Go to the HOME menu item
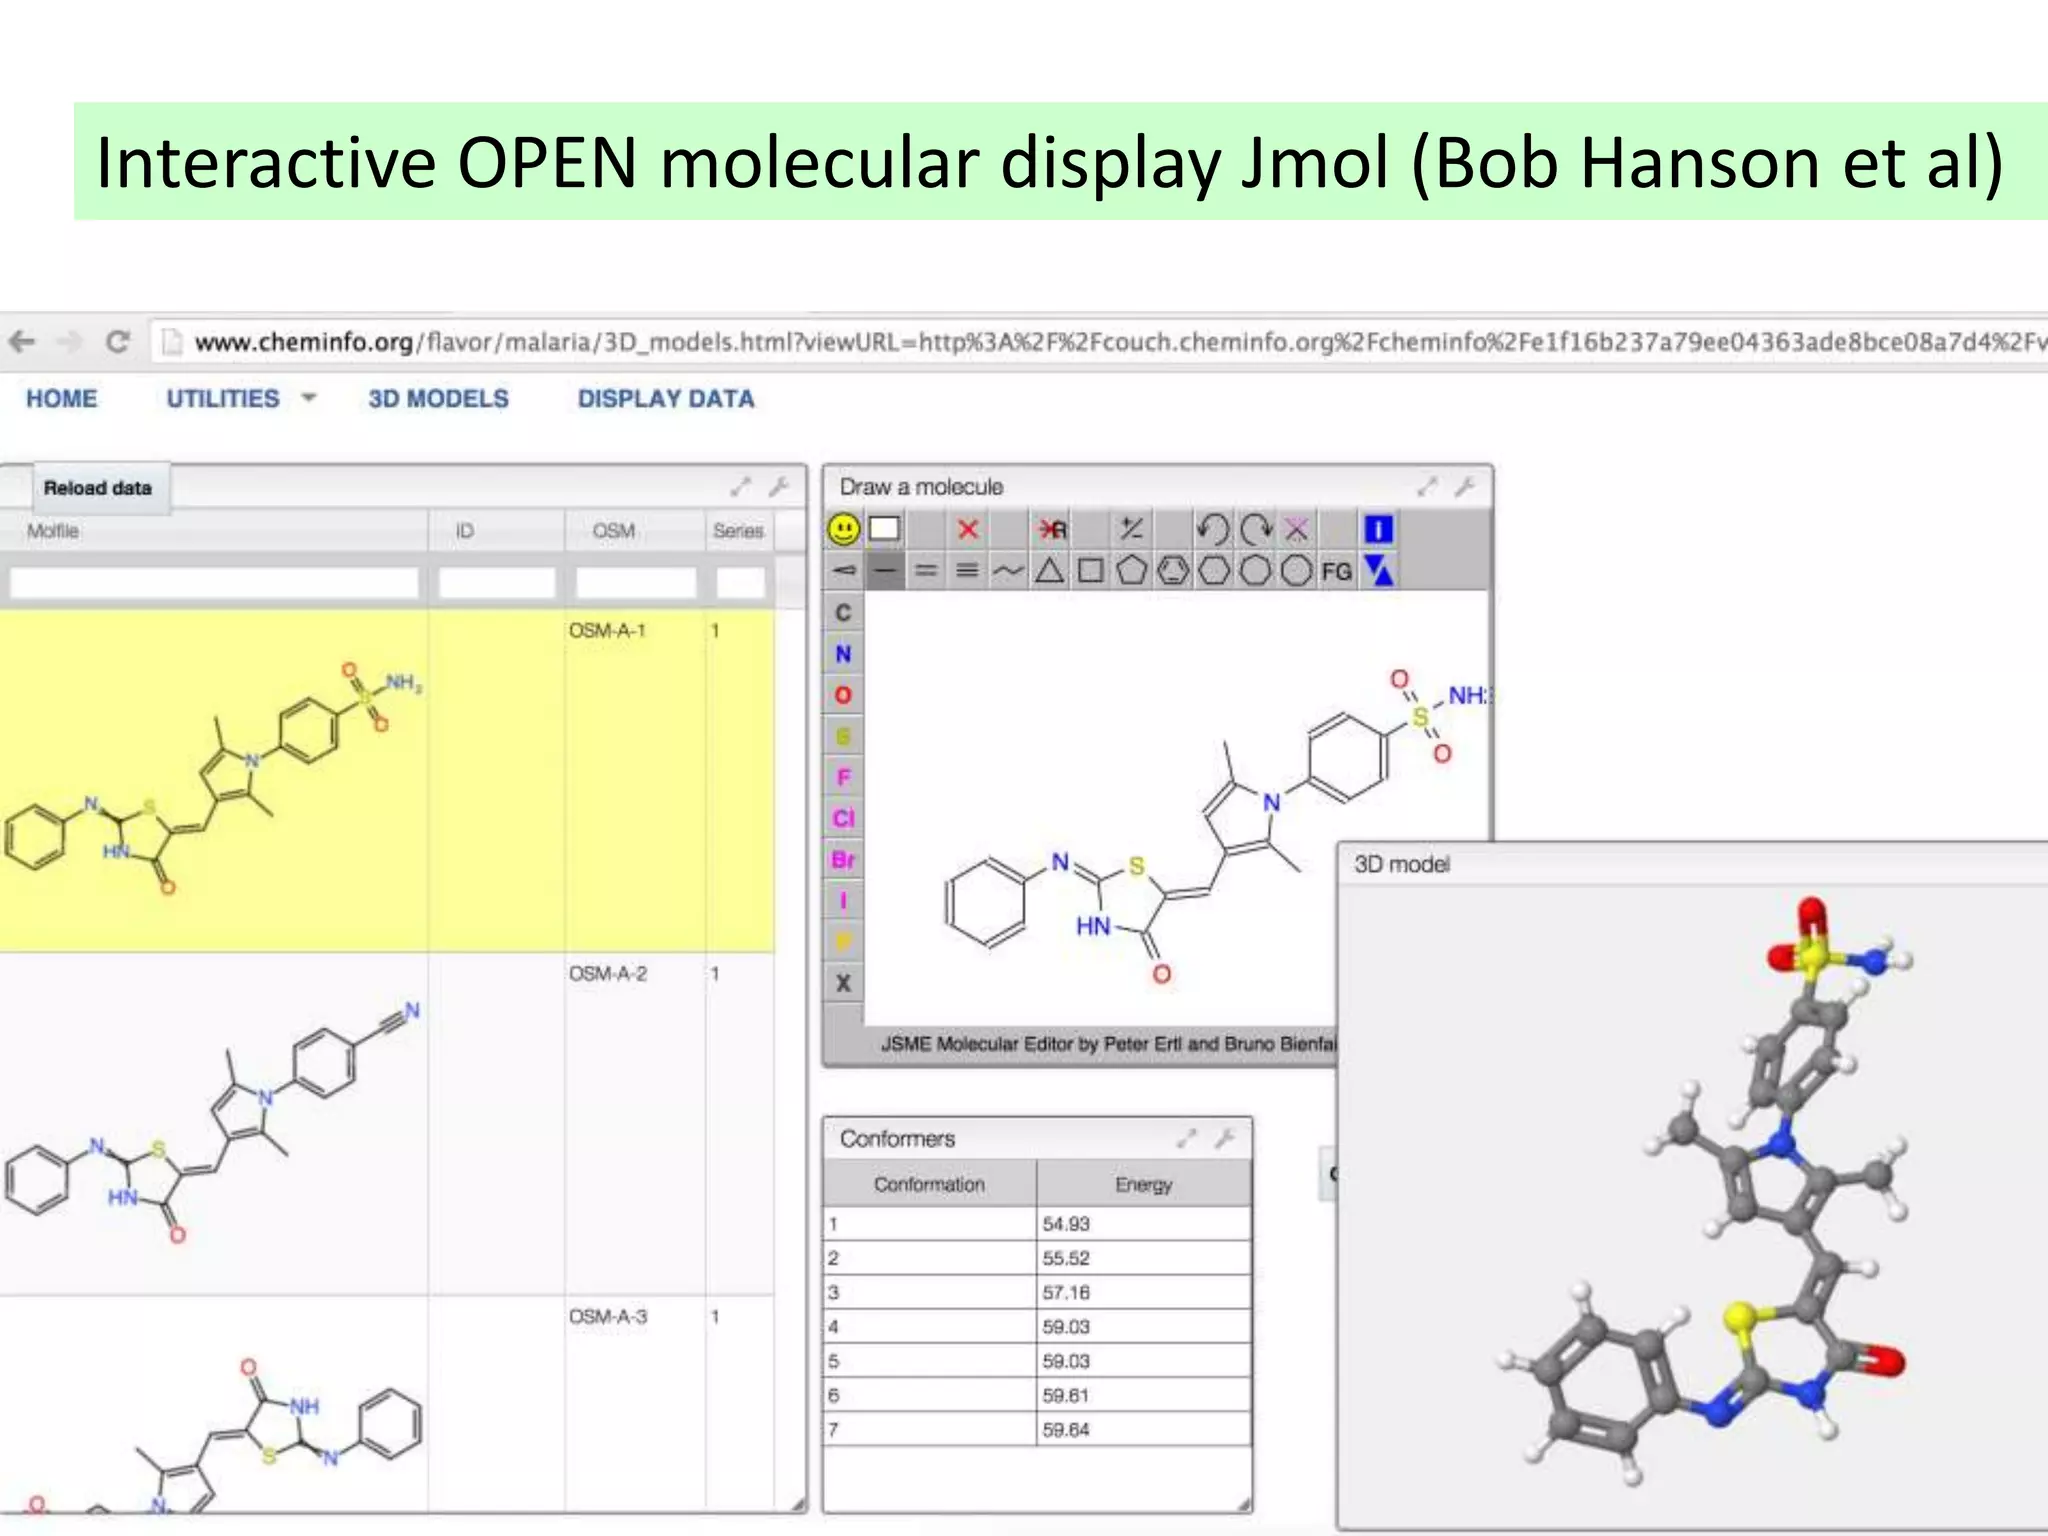2048x1536 pixels. tap(62, 398)
